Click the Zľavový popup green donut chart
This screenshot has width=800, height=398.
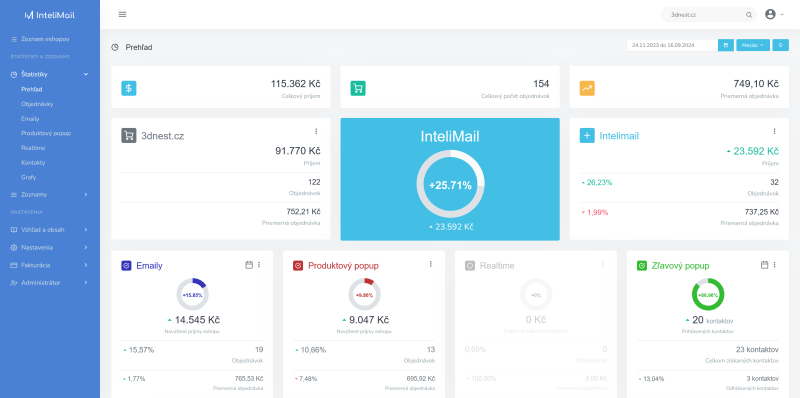click(708, 294)
